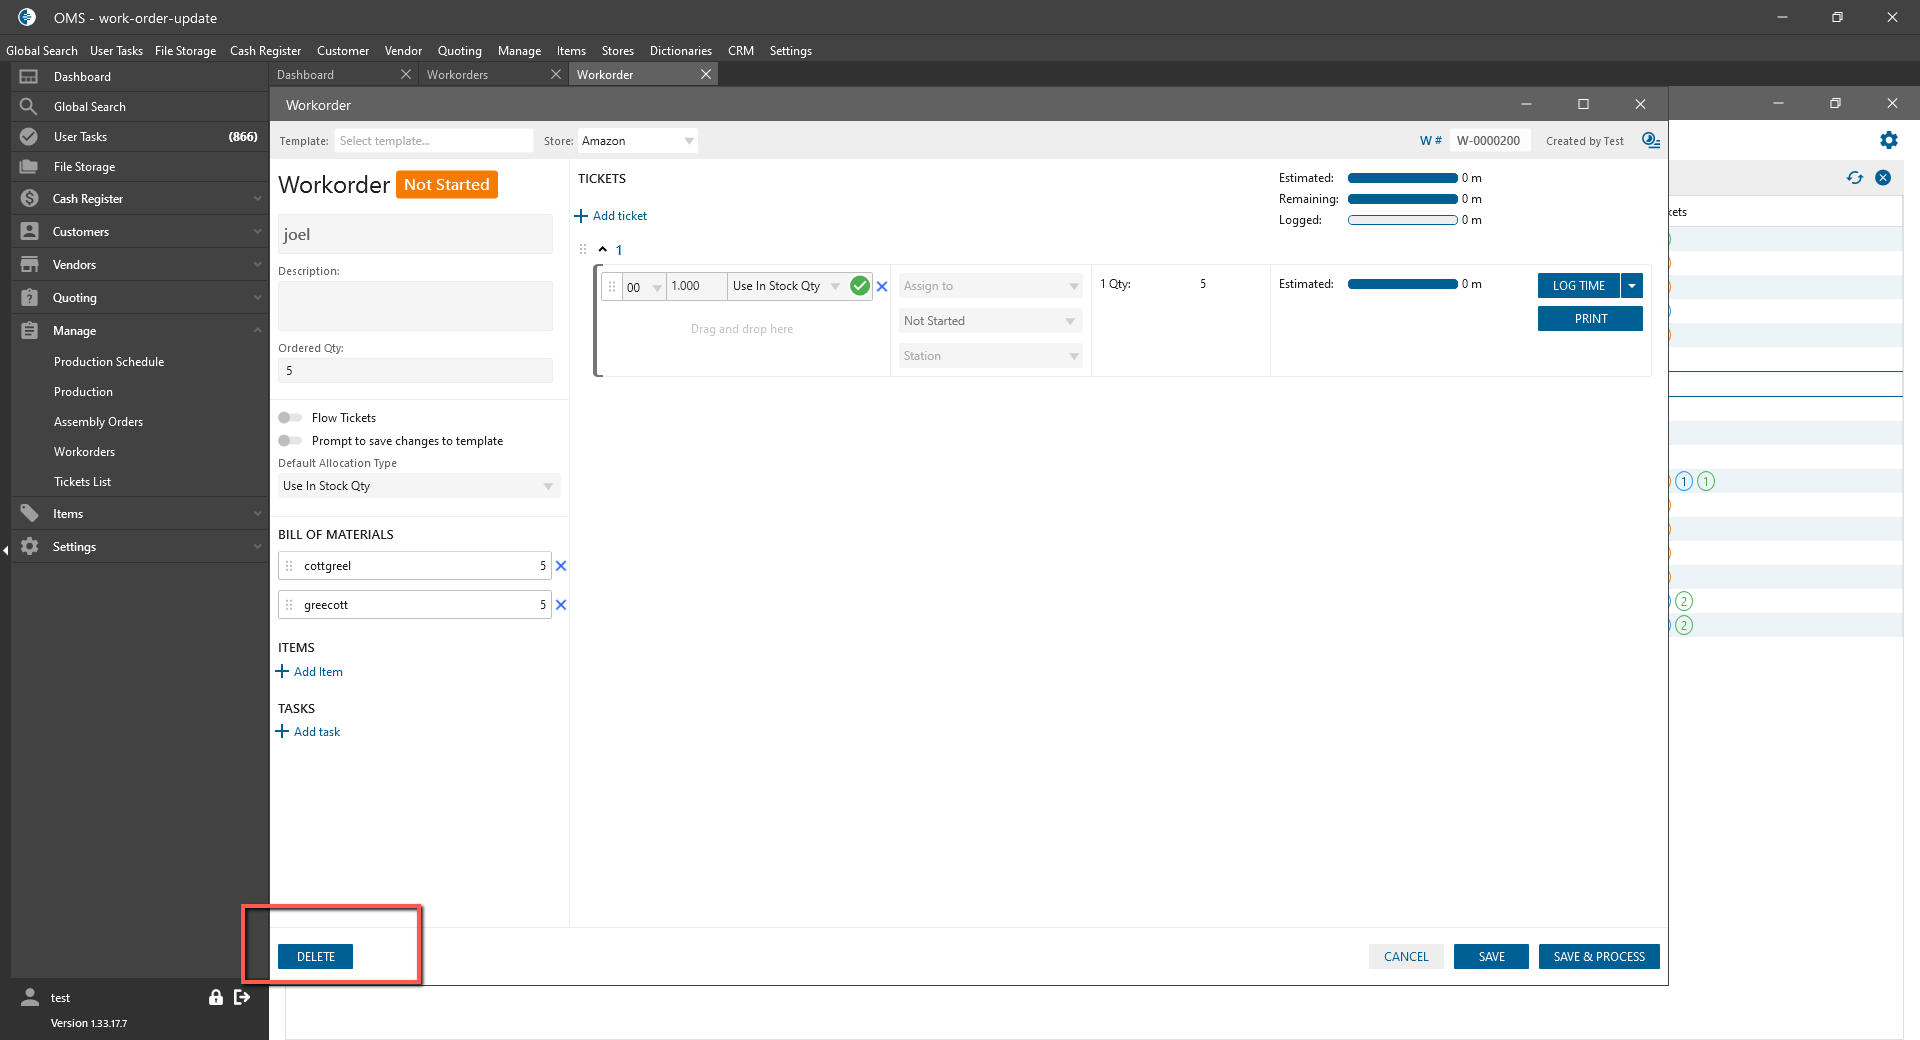The height and width of the screenshot is (1040, 1920).
Task: Click the LOG TIME button
Action: [1579, 286]
